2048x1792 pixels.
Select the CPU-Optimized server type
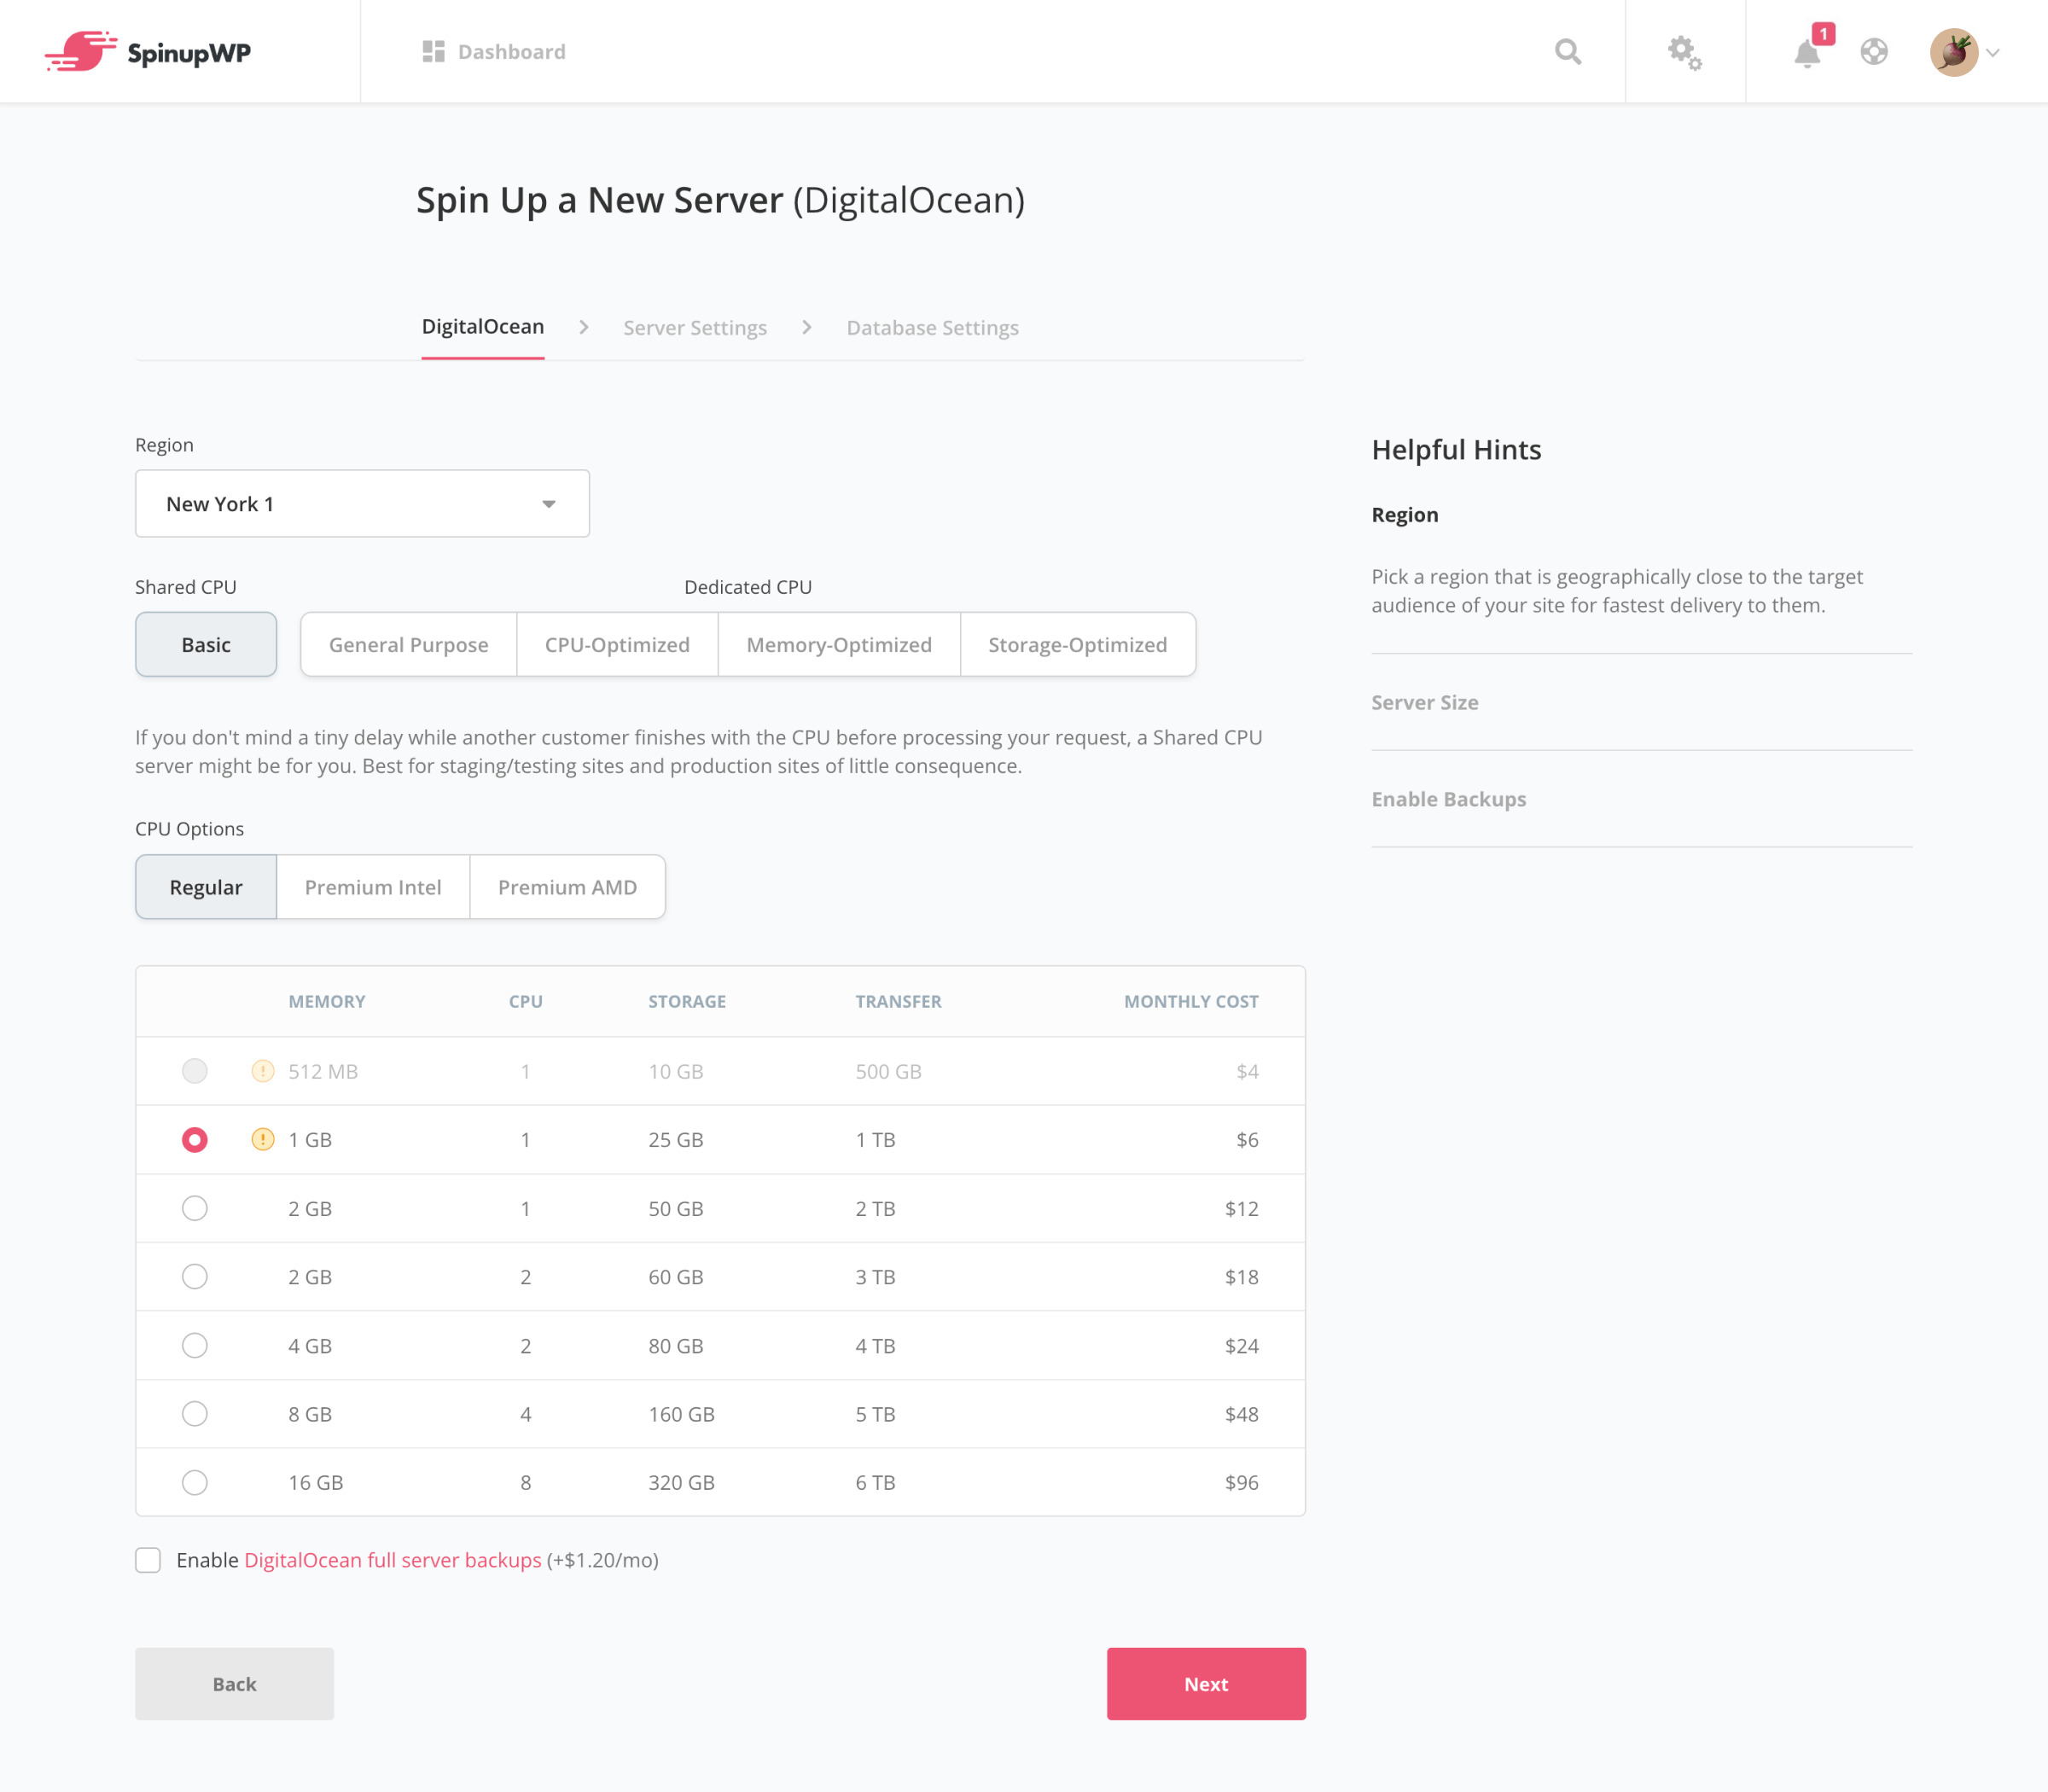point(614,643)
